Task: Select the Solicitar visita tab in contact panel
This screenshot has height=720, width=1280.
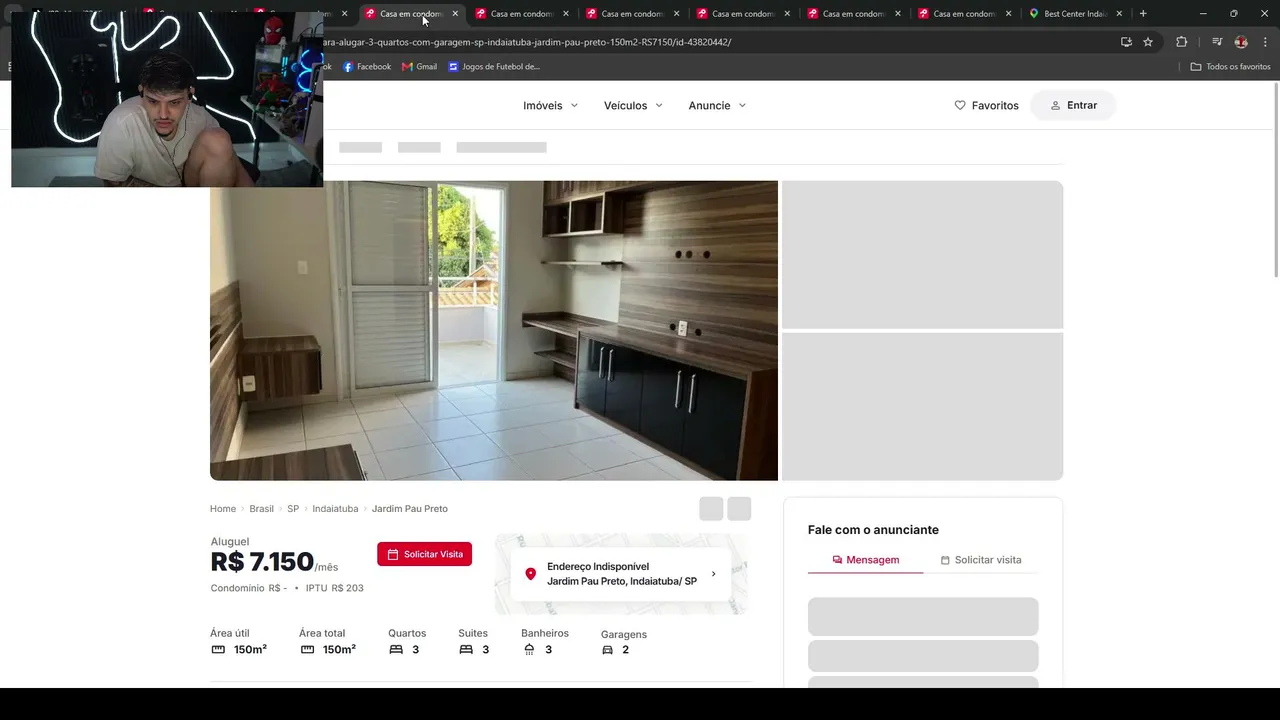Action: (x=980, y=560)
